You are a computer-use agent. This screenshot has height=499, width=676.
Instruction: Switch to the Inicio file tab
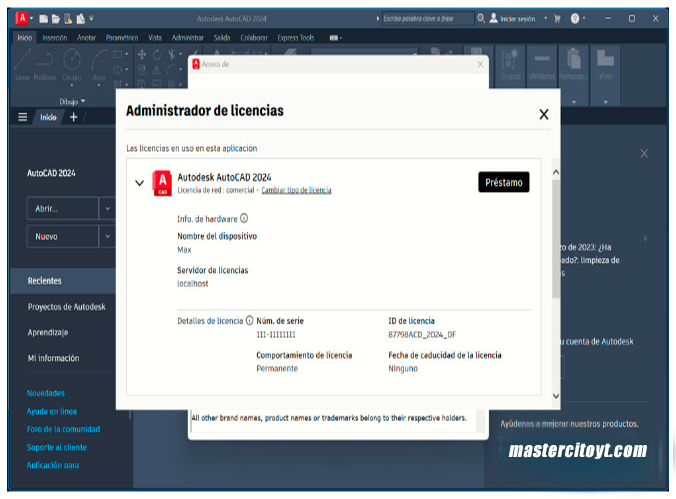[48, 117]
